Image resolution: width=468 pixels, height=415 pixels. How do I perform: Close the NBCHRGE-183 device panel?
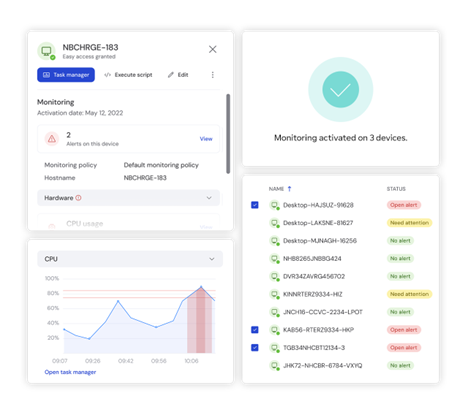[213, 49]
